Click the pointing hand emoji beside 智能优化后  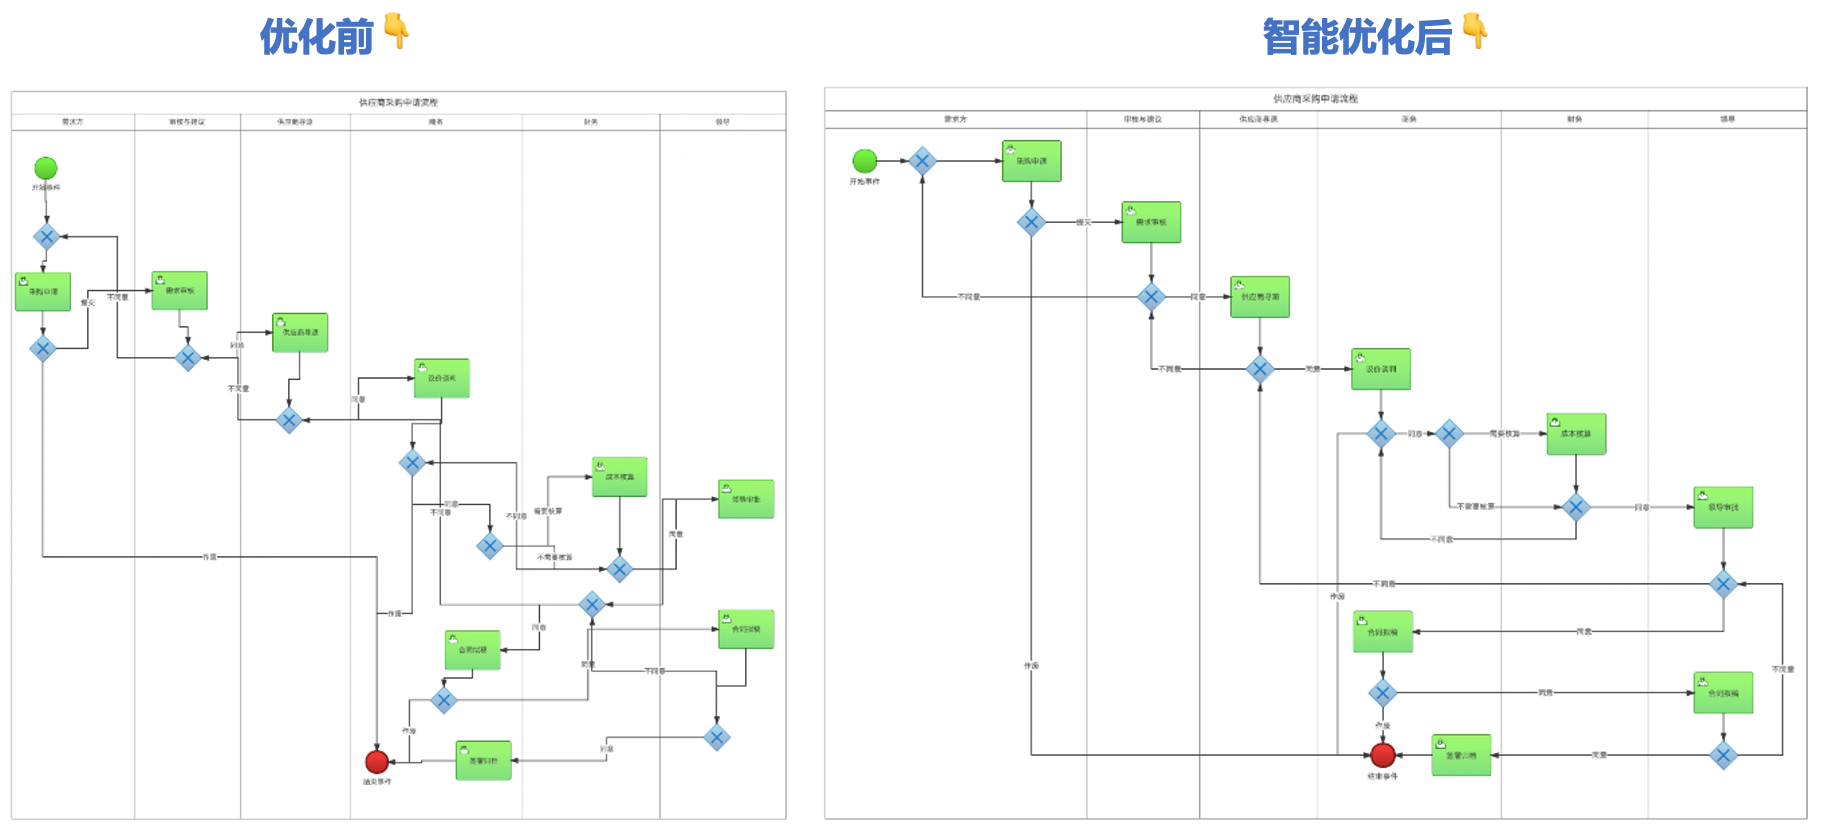click(1475, 32)
